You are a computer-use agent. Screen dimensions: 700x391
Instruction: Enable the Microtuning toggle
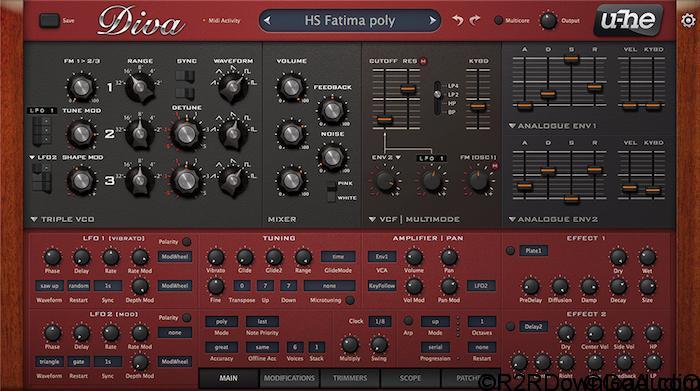(350, 300)
